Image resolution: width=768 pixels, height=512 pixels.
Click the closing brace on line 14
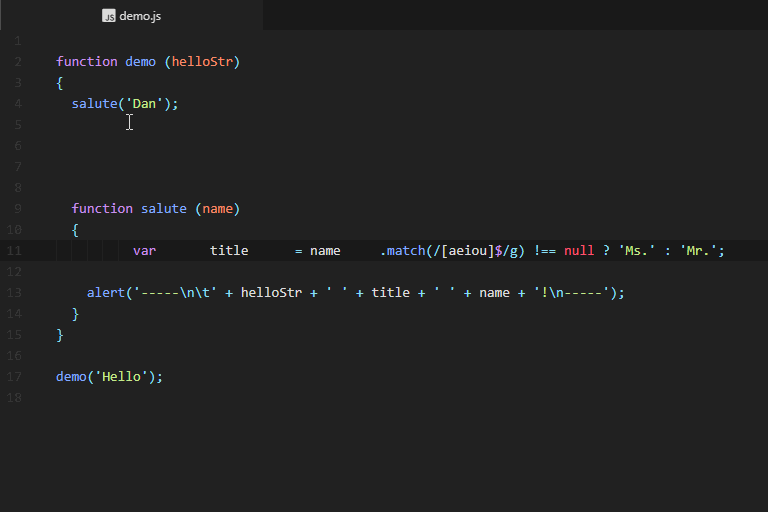click(x=75, y=314)
